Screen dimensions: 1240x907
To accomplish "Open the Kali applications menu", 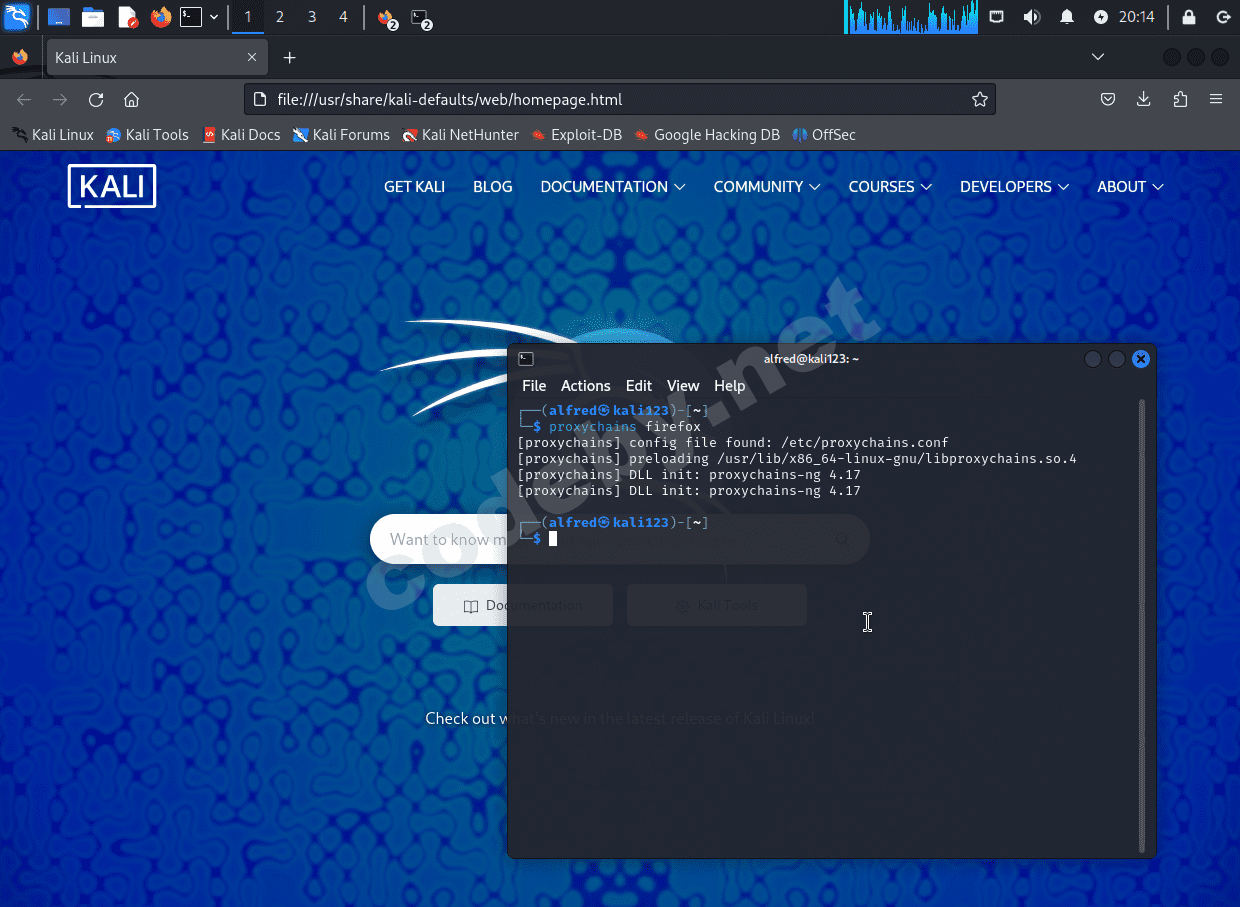I will coord(17,16).
